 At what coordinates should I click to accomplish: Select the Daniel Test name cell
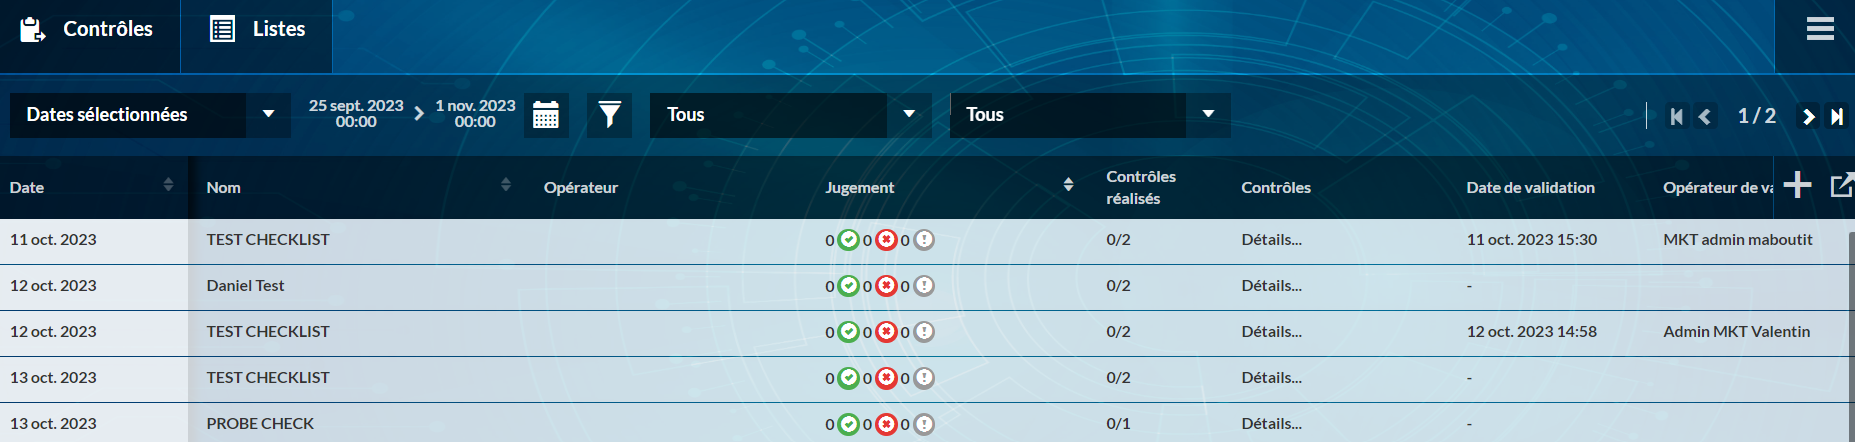[245, 286]
